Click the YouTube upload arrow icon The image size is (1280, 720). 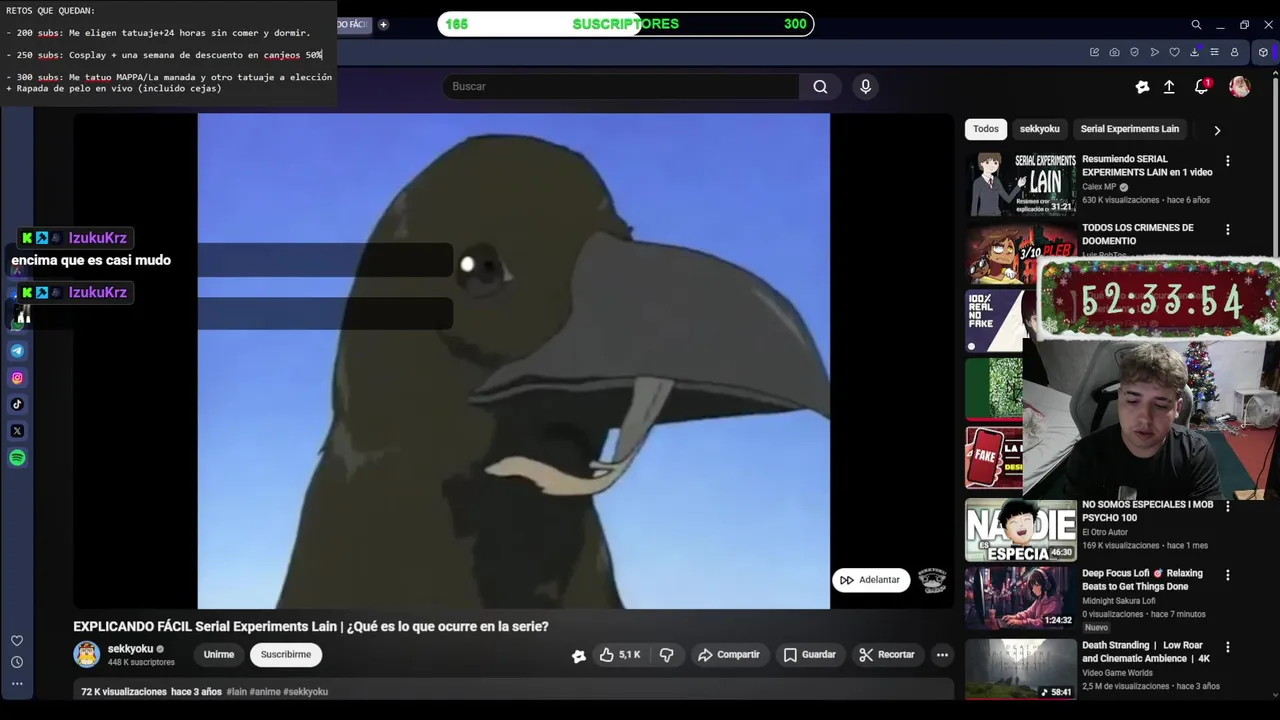tap(1169, 87)
